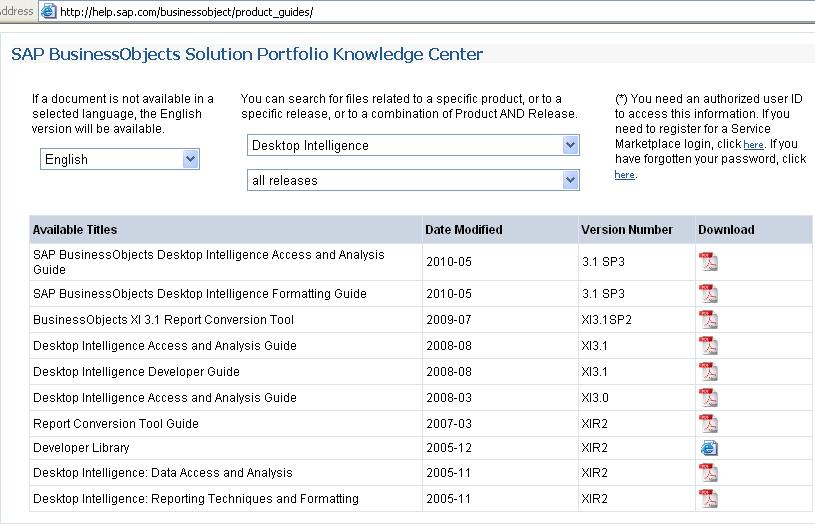Download PDF for 3.1 SP3 Access and Analysis Guide
The height and width of the screenshot is (525, 815).
click(708, 262)
